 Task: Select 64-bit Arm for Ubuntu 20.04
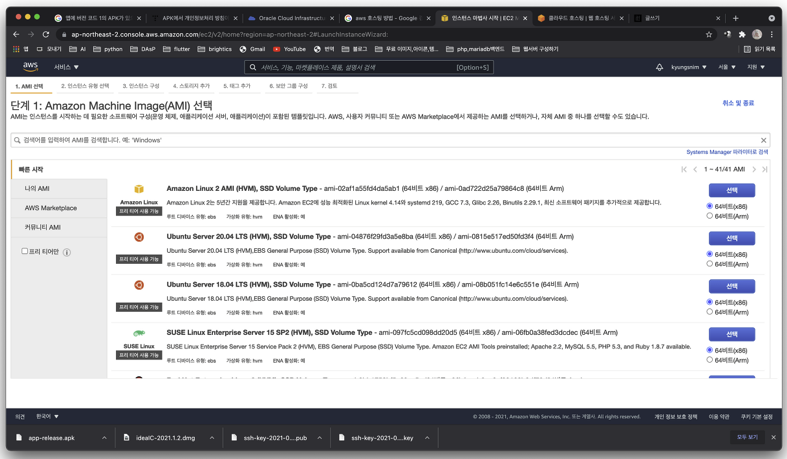[709, 263]
